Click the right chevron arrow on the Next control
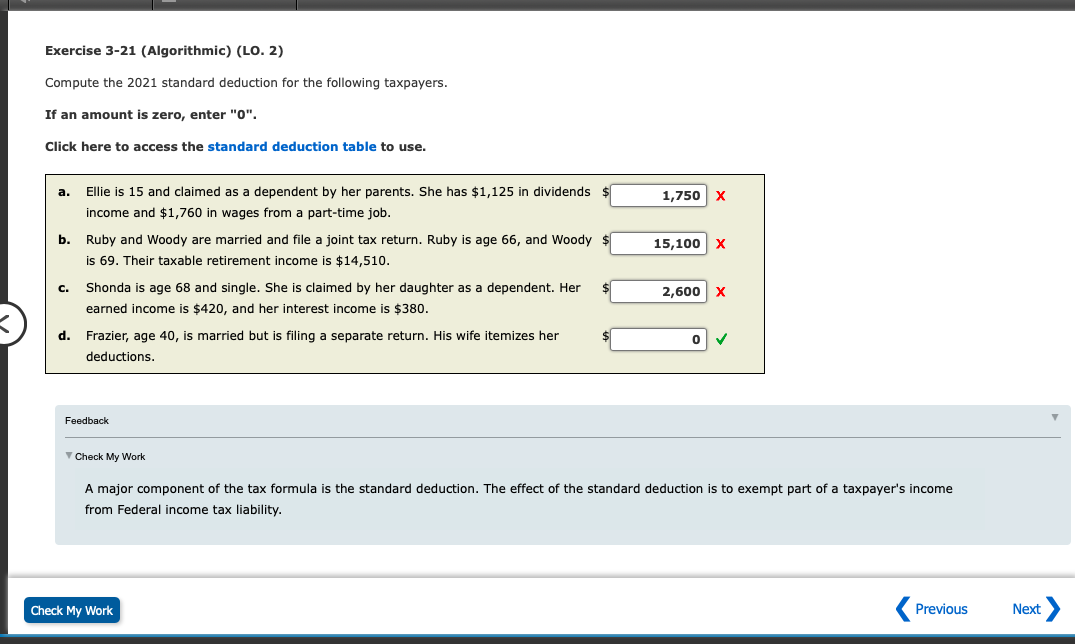The image size is (1075, 644). point(1053,608)
